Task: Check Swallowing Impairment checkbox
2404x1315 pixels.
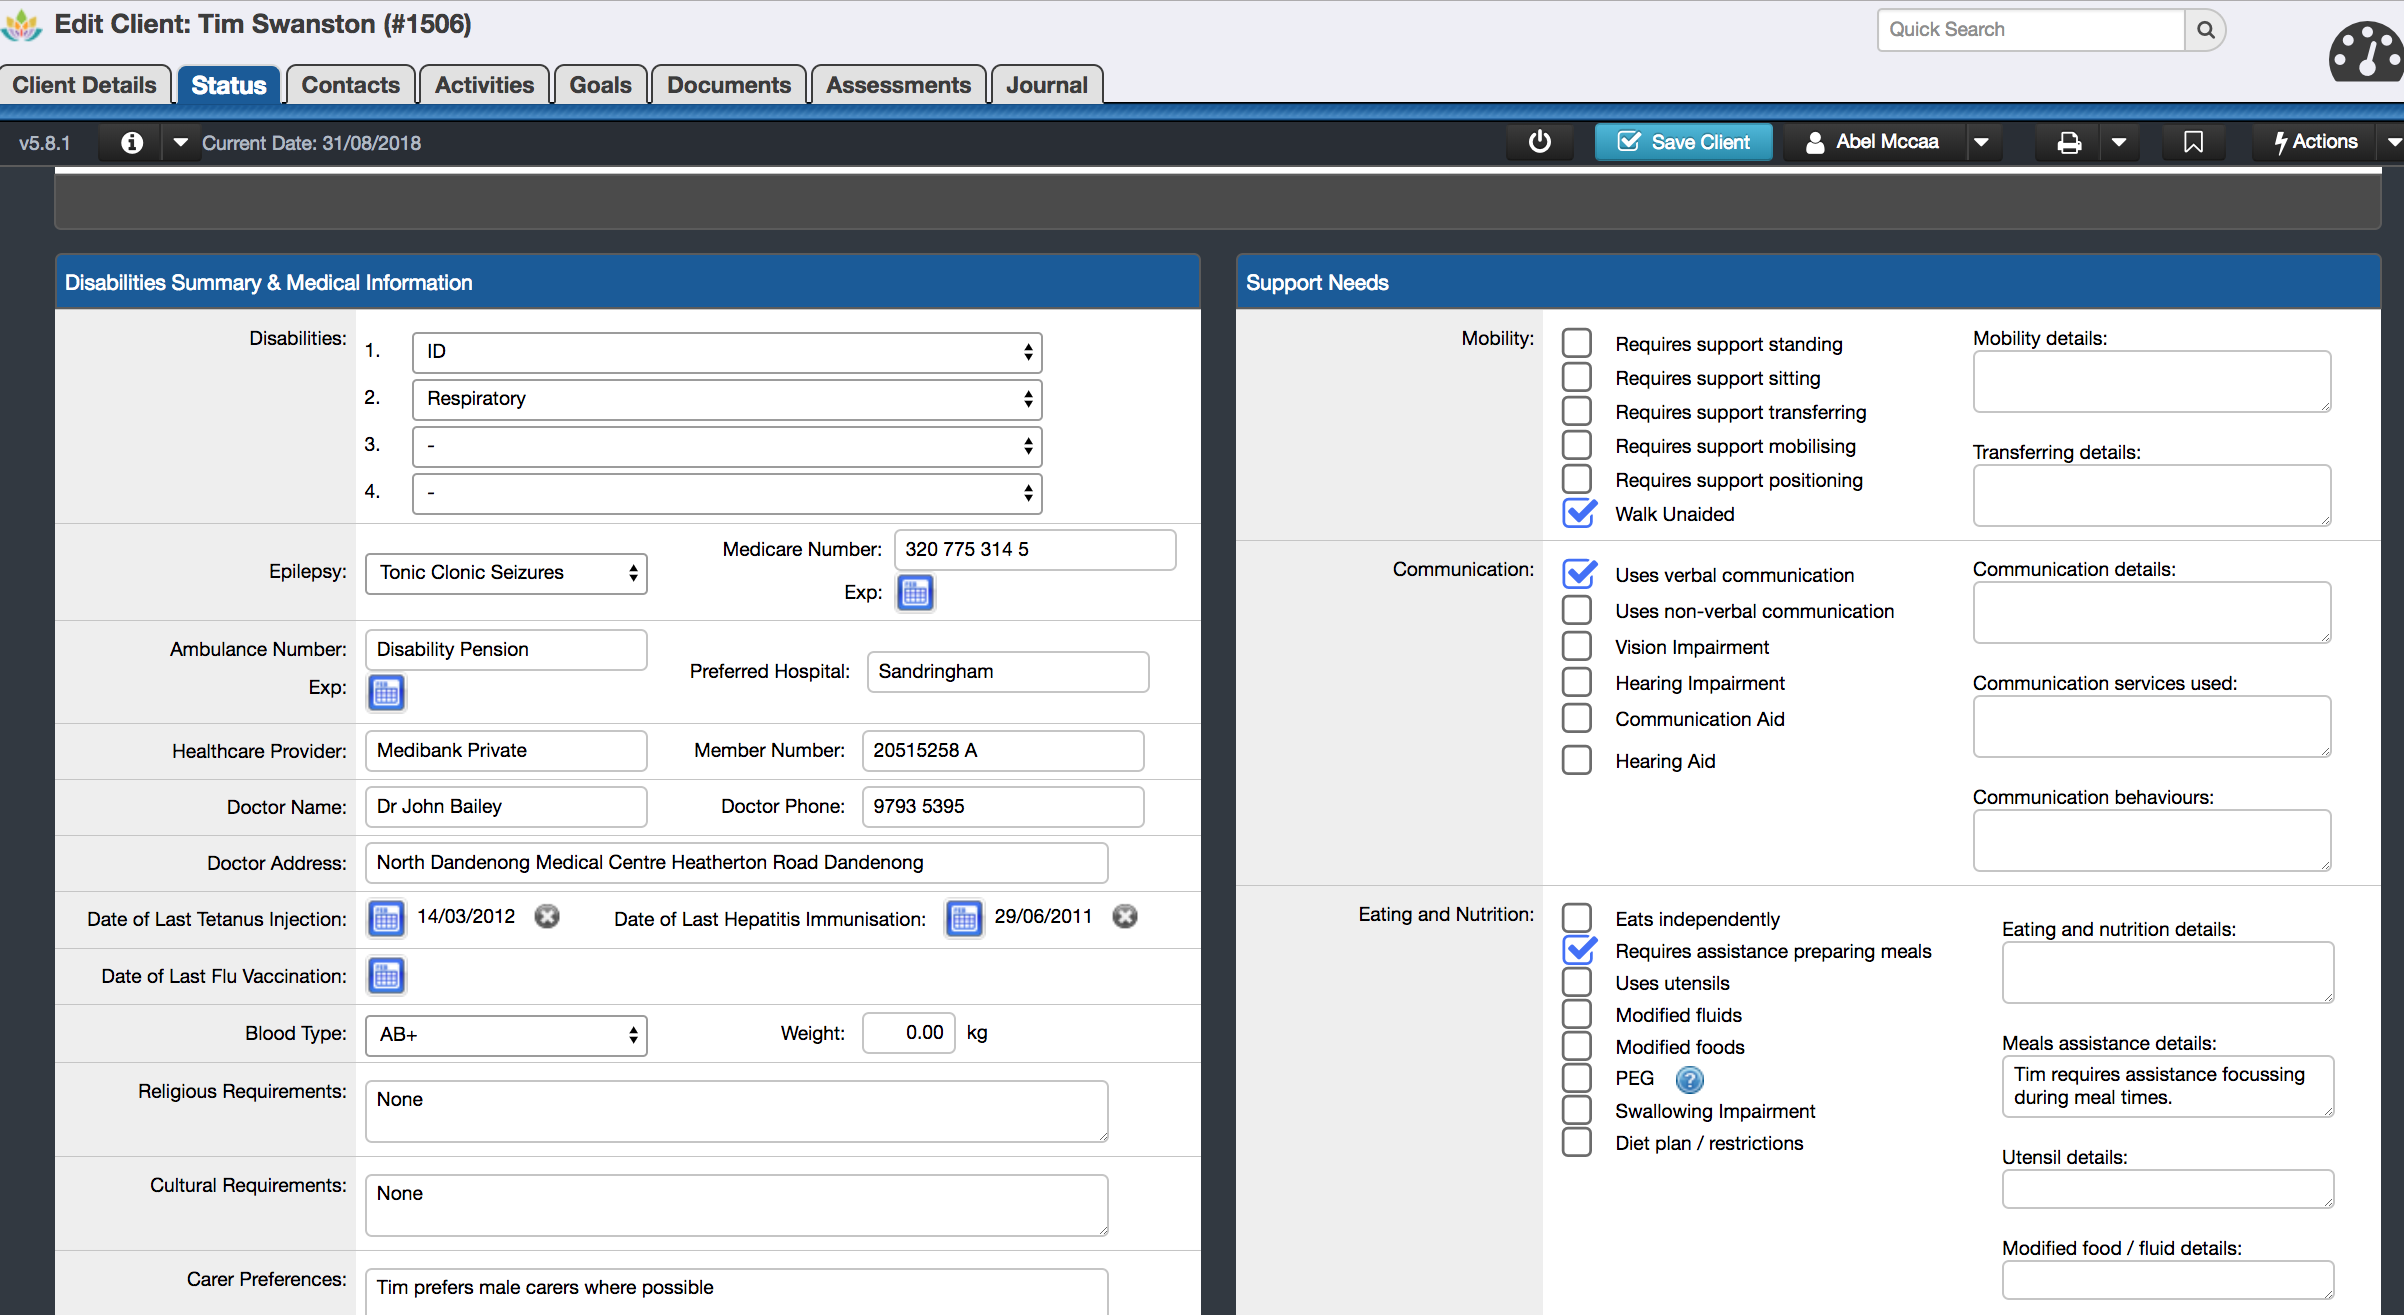Action: click(x=1577, y=1110)
